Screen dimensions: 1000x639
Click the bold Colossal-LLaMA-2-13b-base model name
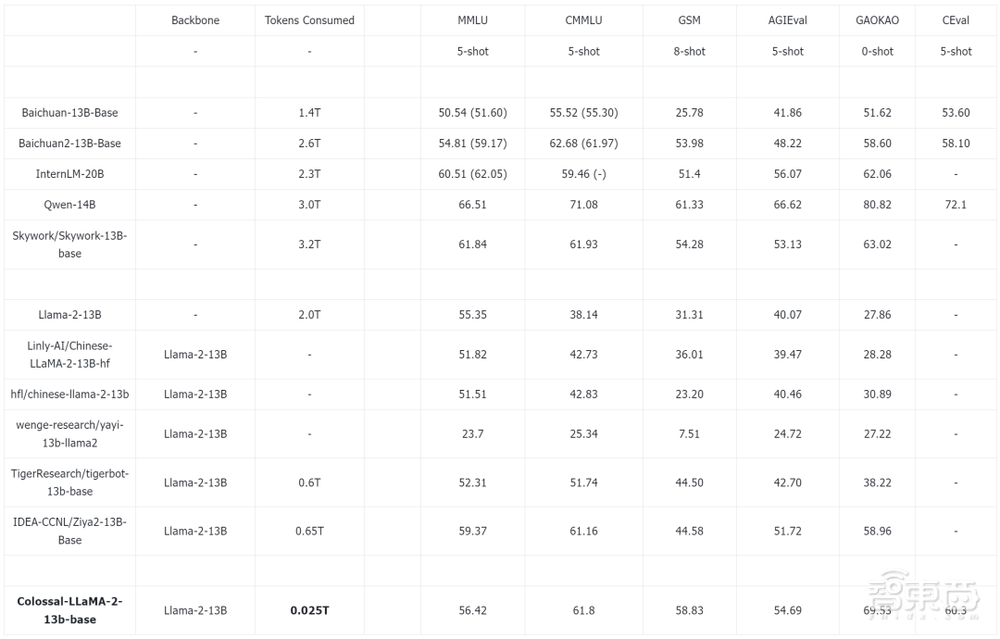(70, 610)
